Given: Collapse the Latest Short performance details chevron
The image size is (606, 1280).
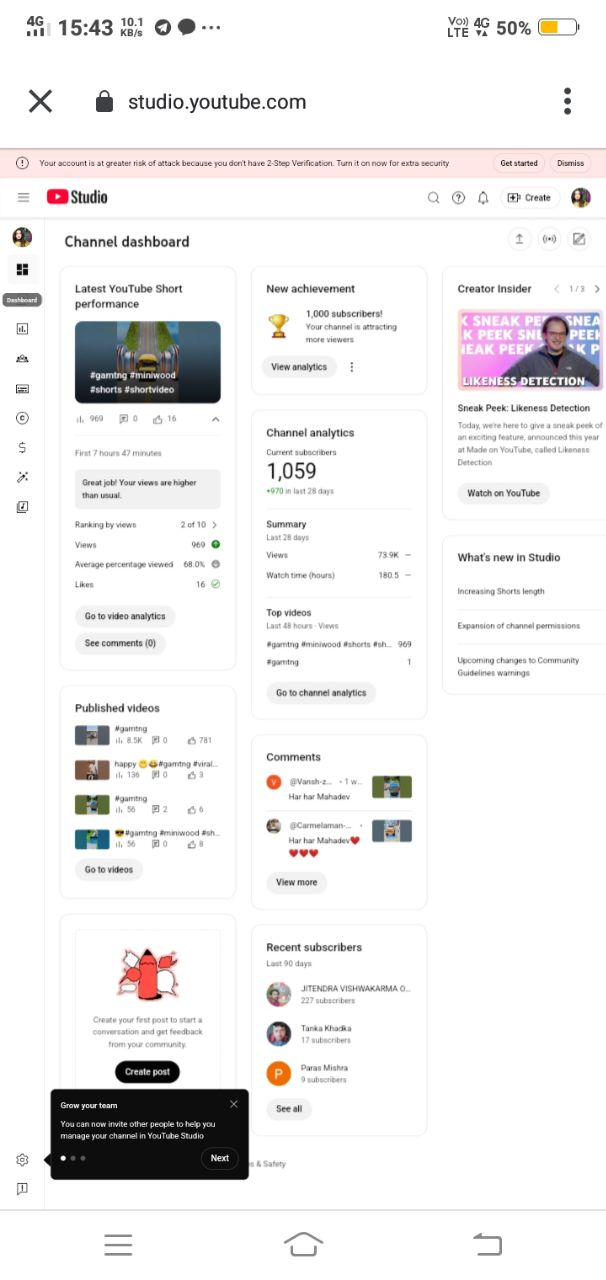Looking at the screenshot, I should point(215,419).
